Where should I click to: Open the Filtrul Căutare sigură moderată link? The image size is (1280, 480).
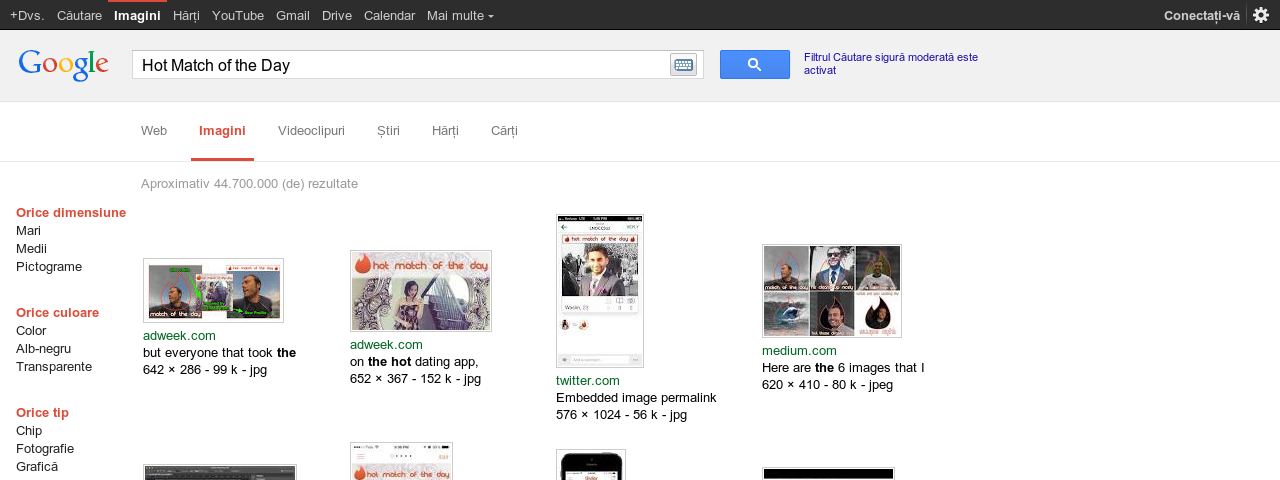(891, 63)
